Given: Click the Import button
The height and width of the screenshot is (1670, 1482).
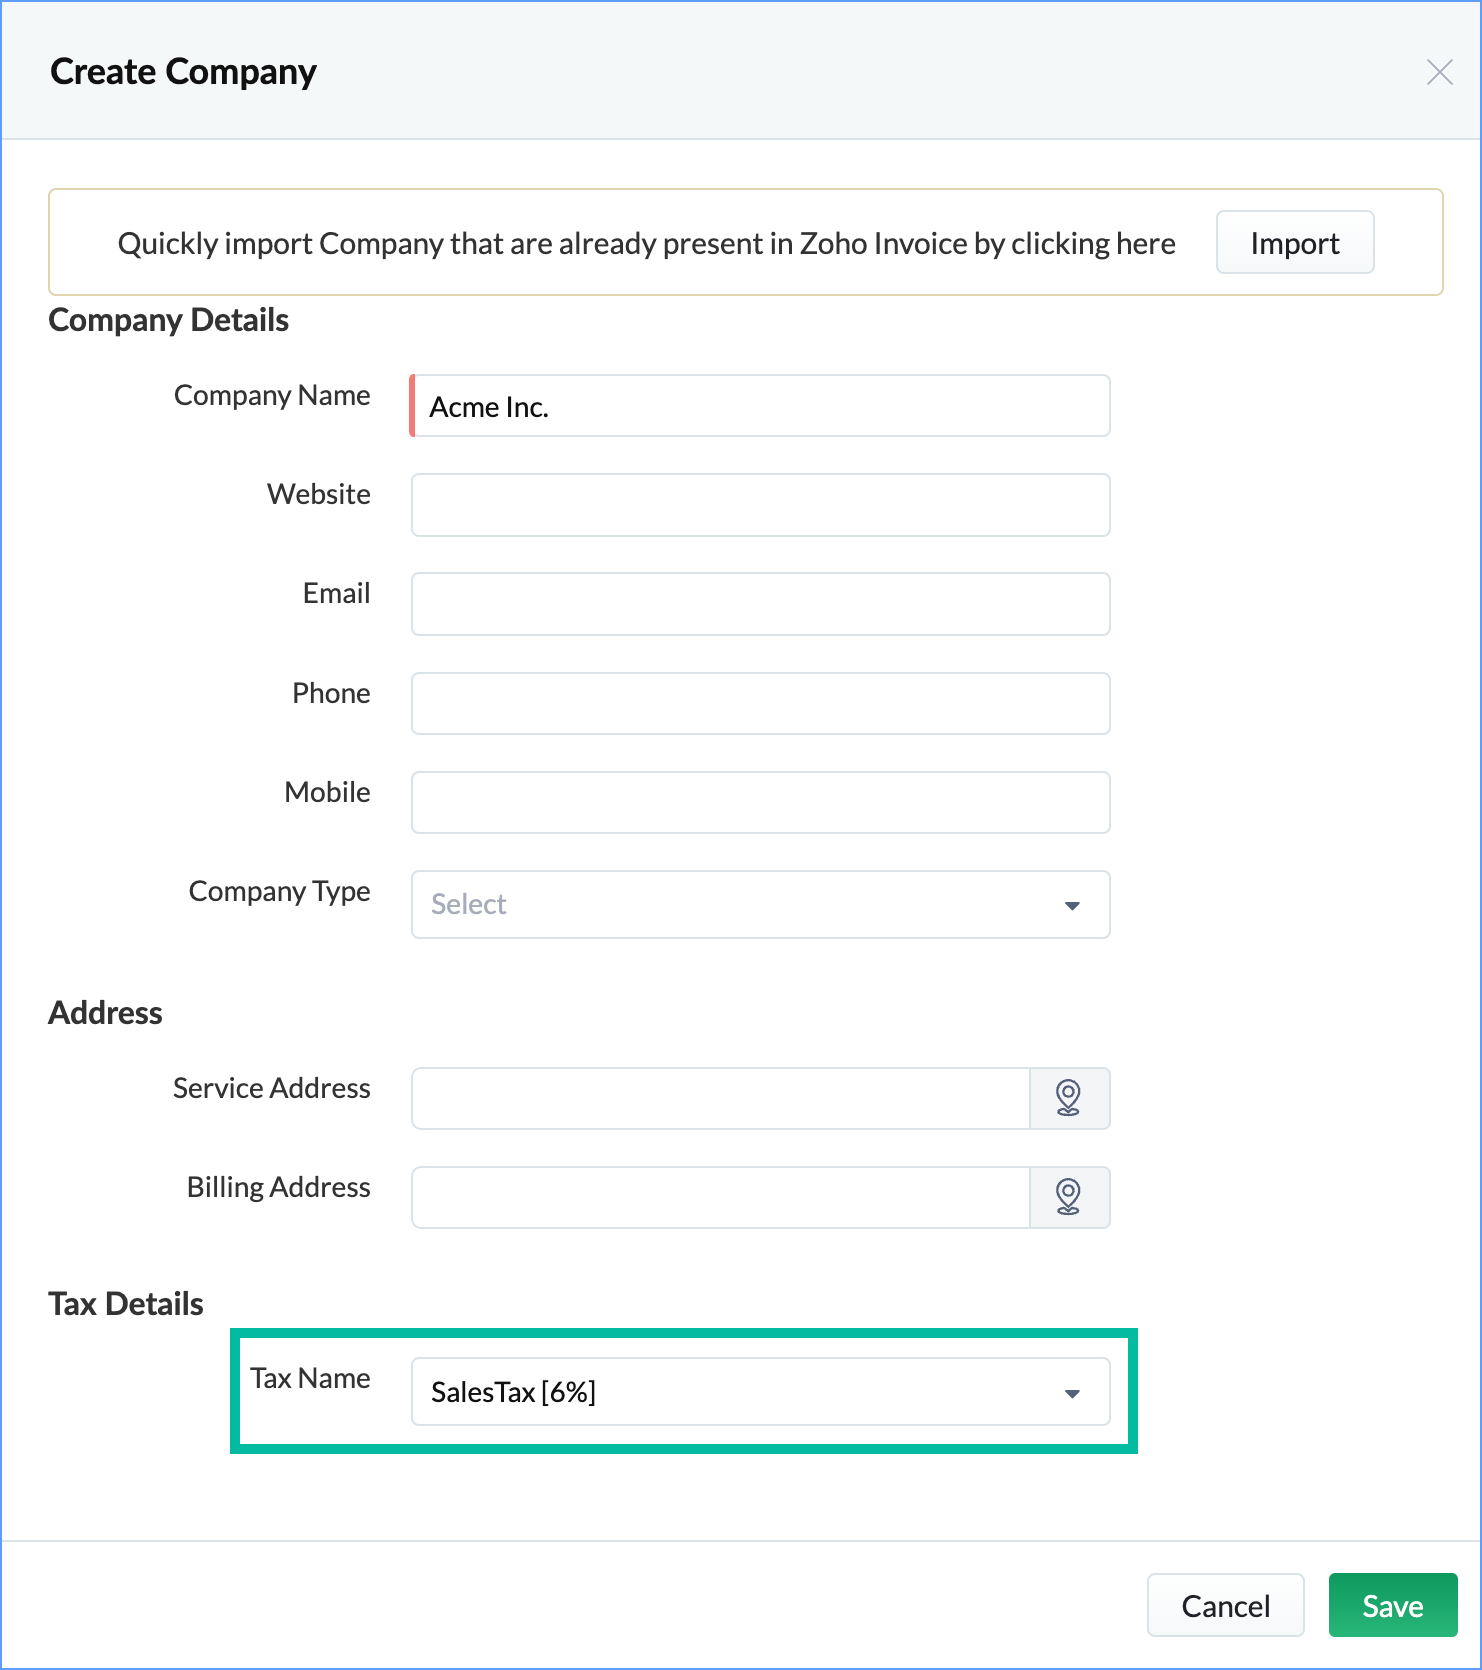Looking at the screenshot, I should (x=1294, y=243).
